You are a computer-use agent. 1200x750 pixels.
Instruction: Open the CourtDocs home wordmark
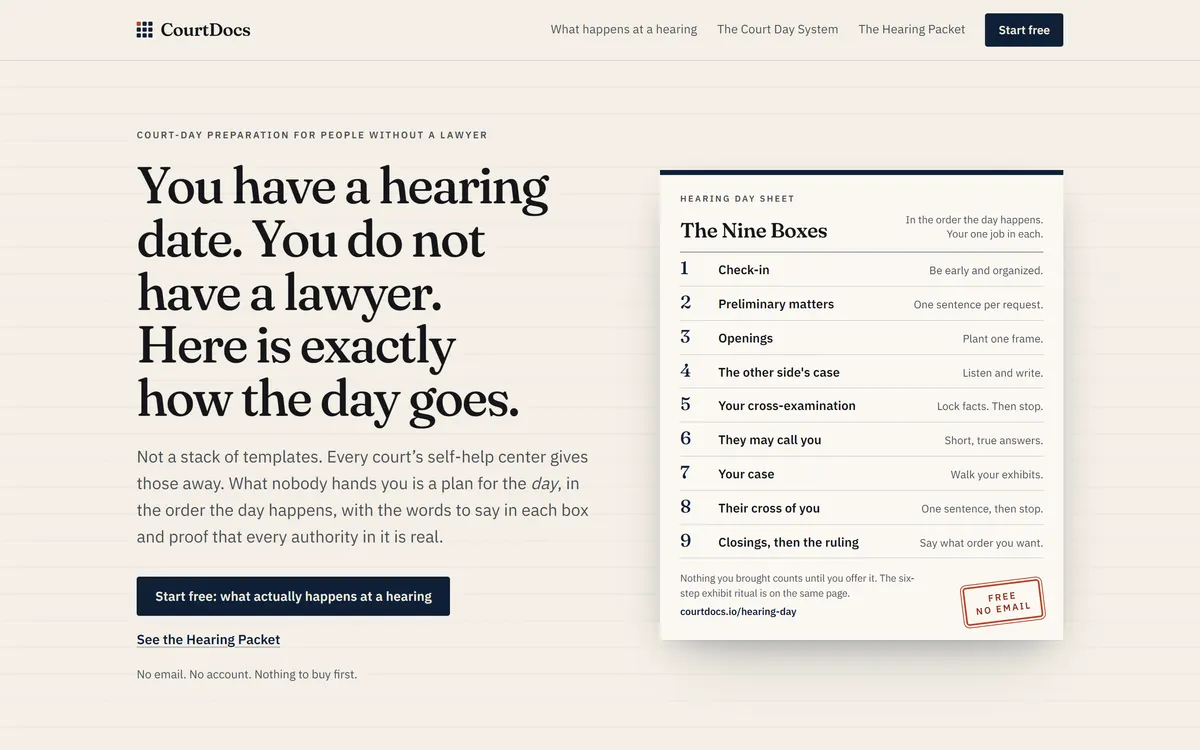pos(205,30)
